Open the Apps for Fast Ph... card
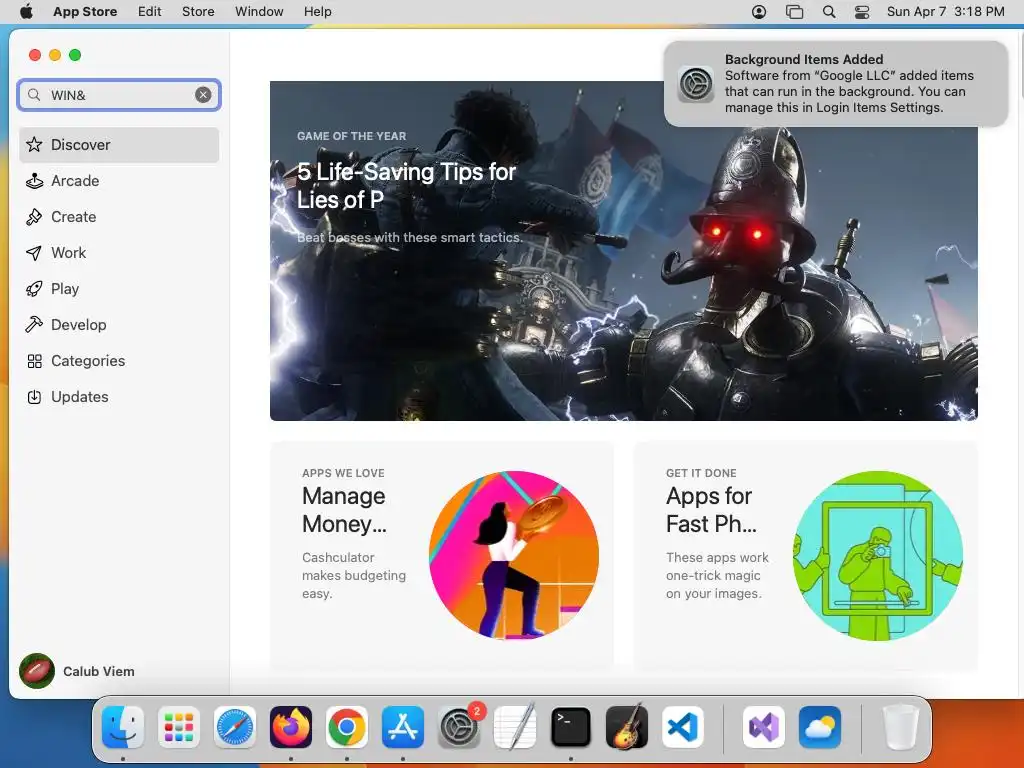Viewport: 1024px width, 768px height. (x=805, y=555)
